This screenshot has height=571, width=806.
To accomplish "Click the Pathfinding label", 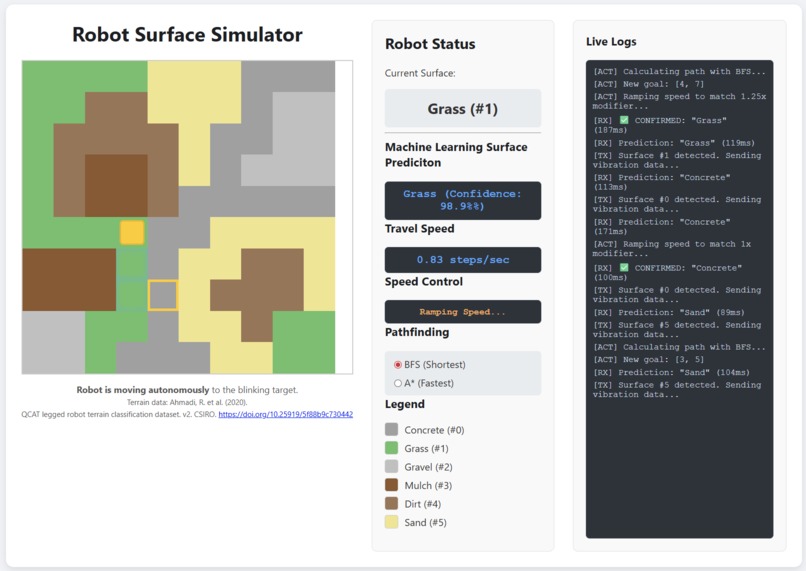I will 417,332.
